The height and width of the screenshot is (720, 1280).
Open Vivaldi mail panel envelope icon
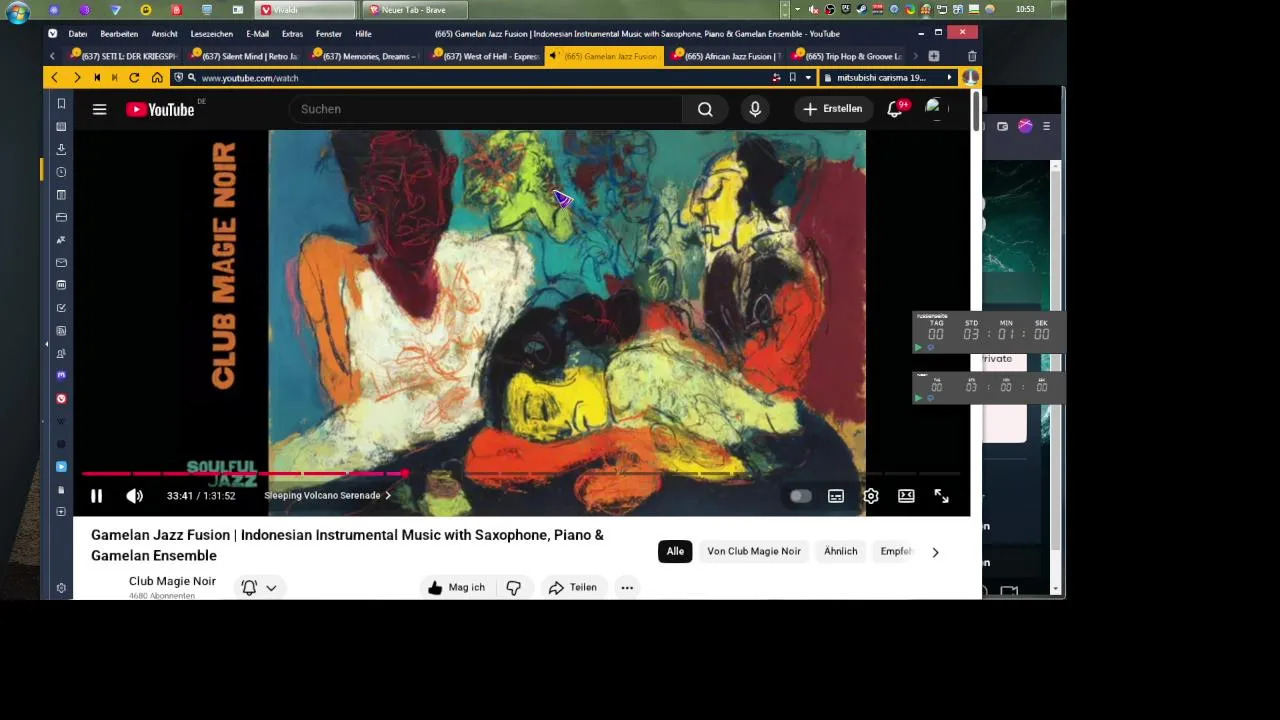pos(61,263)
